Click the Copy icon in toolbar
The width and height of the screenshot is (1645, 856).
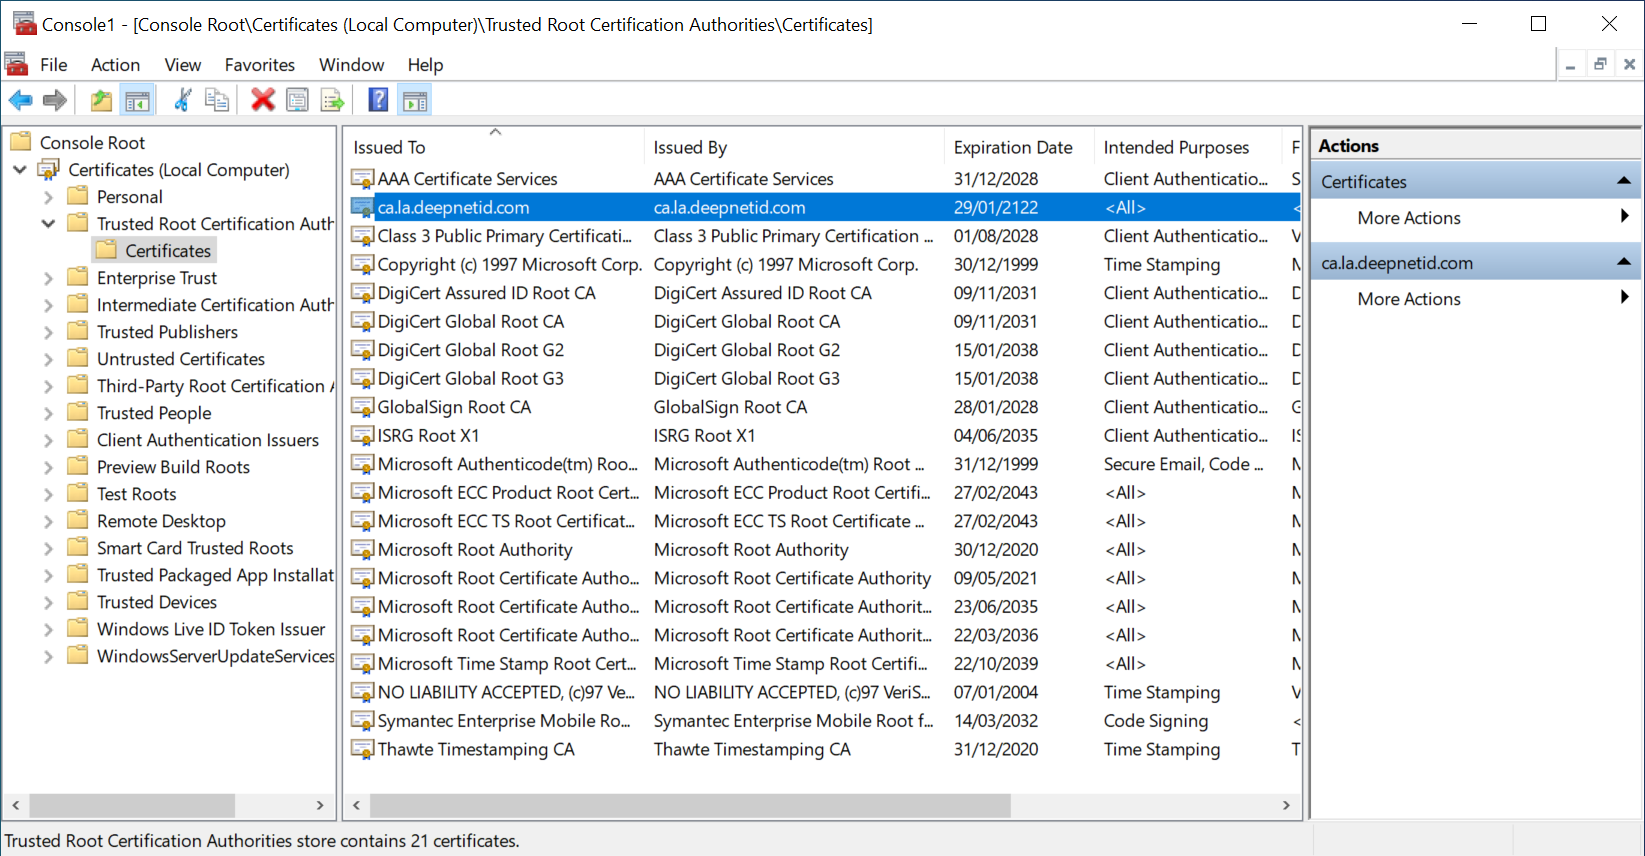click(216, 100)
